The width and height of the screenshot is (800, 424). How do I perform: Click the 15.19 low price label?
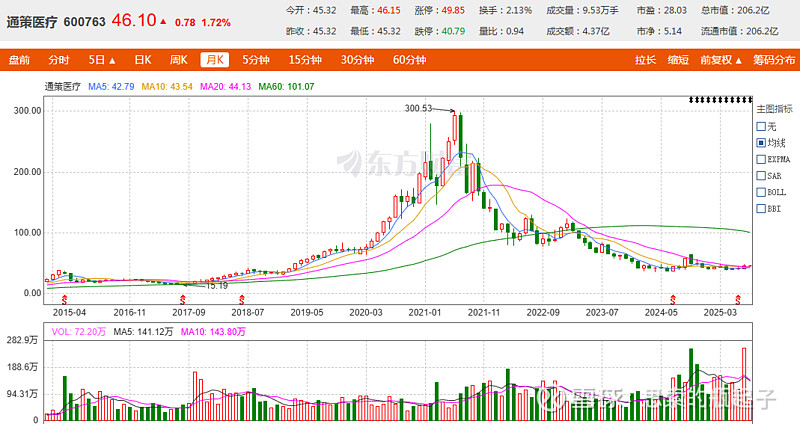tap(216, 286)
